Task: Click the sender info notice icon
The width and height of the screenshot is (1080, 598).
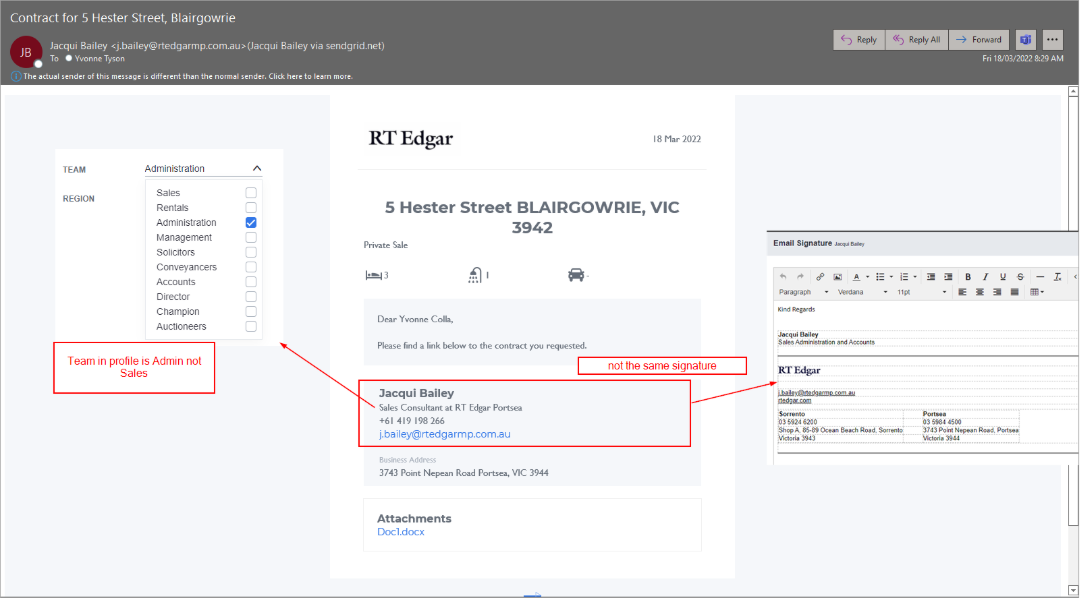Action: click(x=16, y=76)
